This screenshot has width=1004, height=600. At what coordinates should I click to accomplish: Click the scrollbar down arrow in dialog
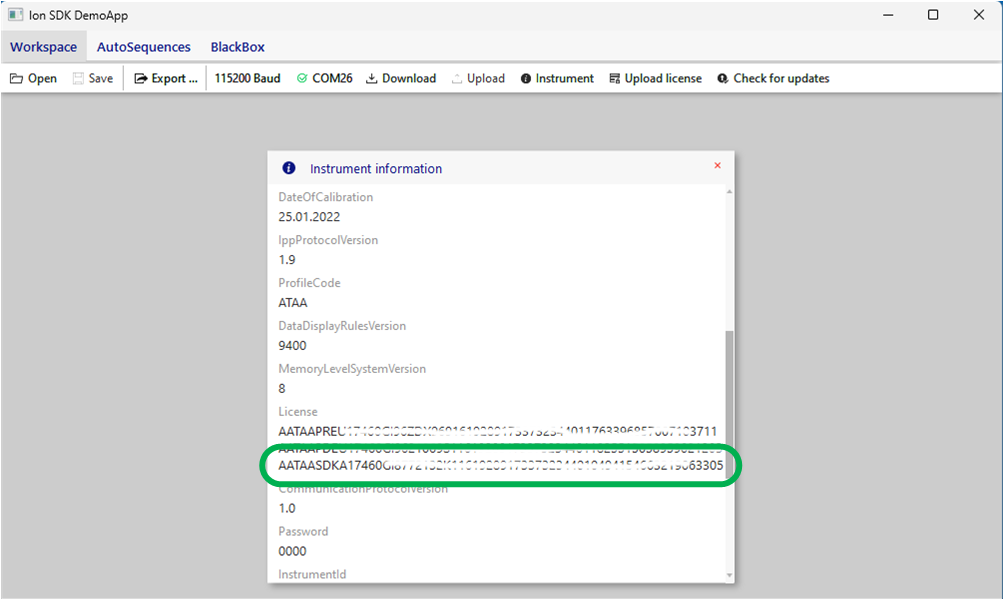click(x=728, y=576)
